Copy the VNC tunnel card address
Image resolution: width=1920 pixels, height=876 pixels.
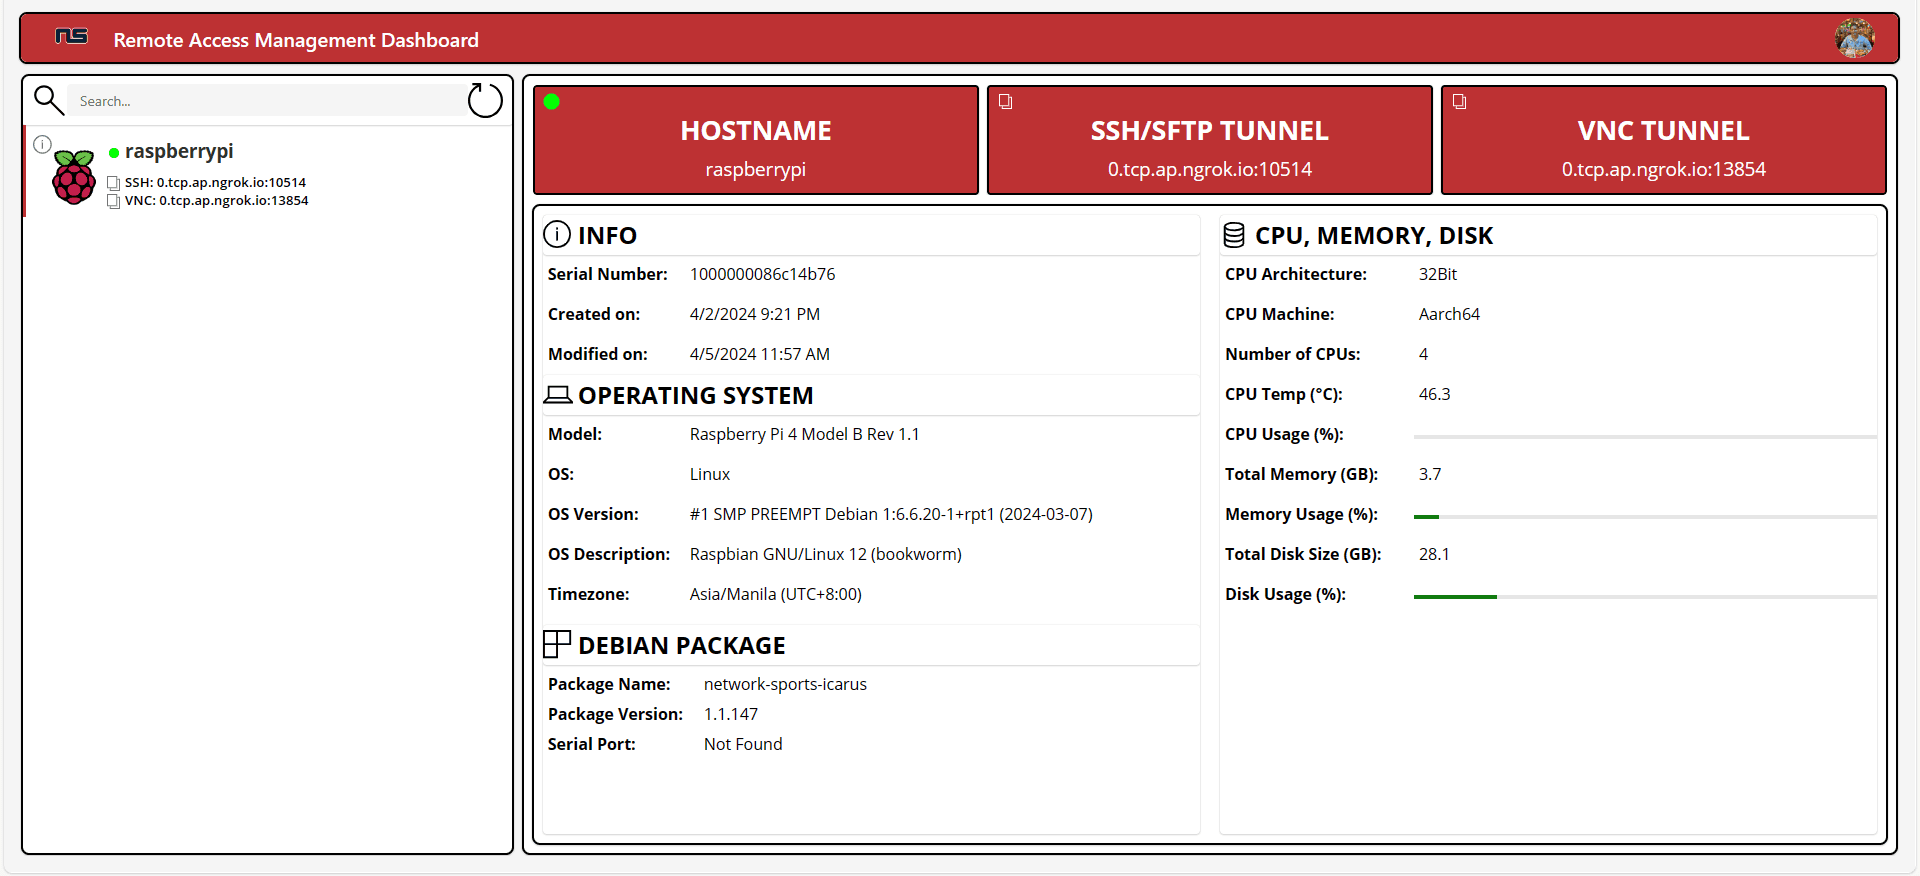coord(1460,102)
